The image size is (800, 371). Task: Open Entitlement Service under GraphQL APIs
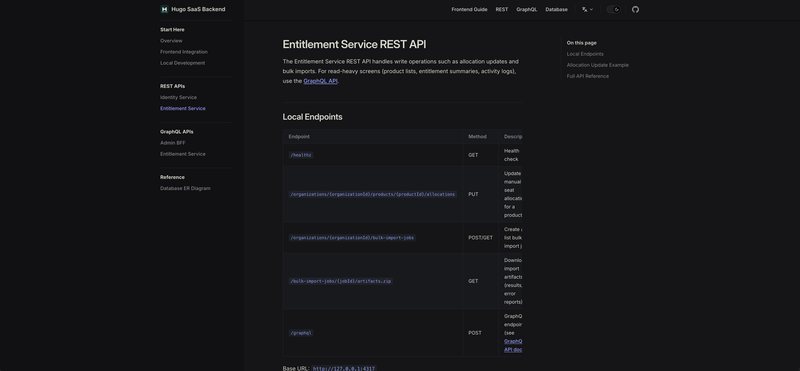click(x=183, y=154)
